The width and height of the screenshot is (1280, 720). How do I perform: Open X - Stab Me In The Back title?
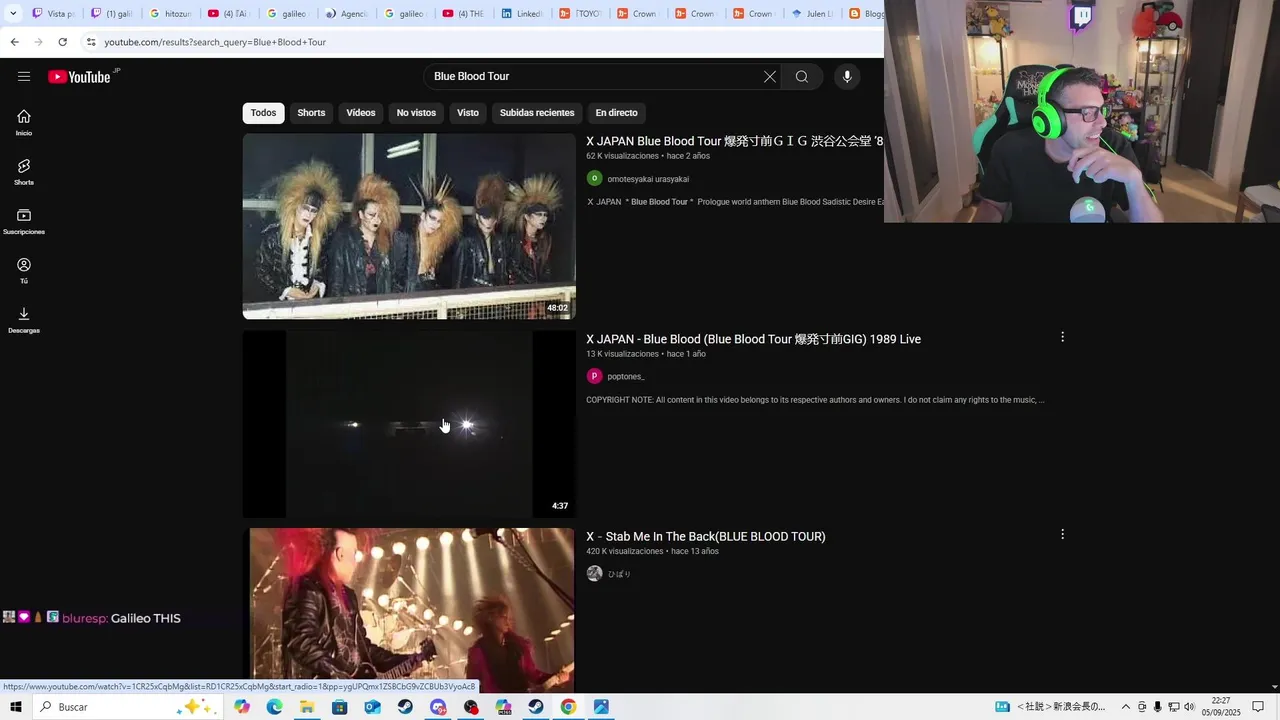tap(706, 536)
